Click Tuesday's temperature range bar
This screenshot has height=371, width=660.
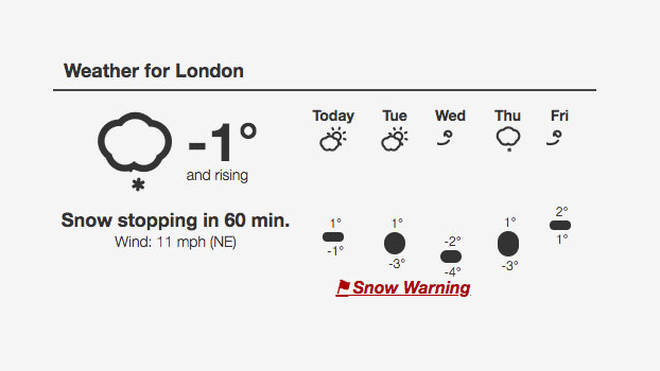394,243
